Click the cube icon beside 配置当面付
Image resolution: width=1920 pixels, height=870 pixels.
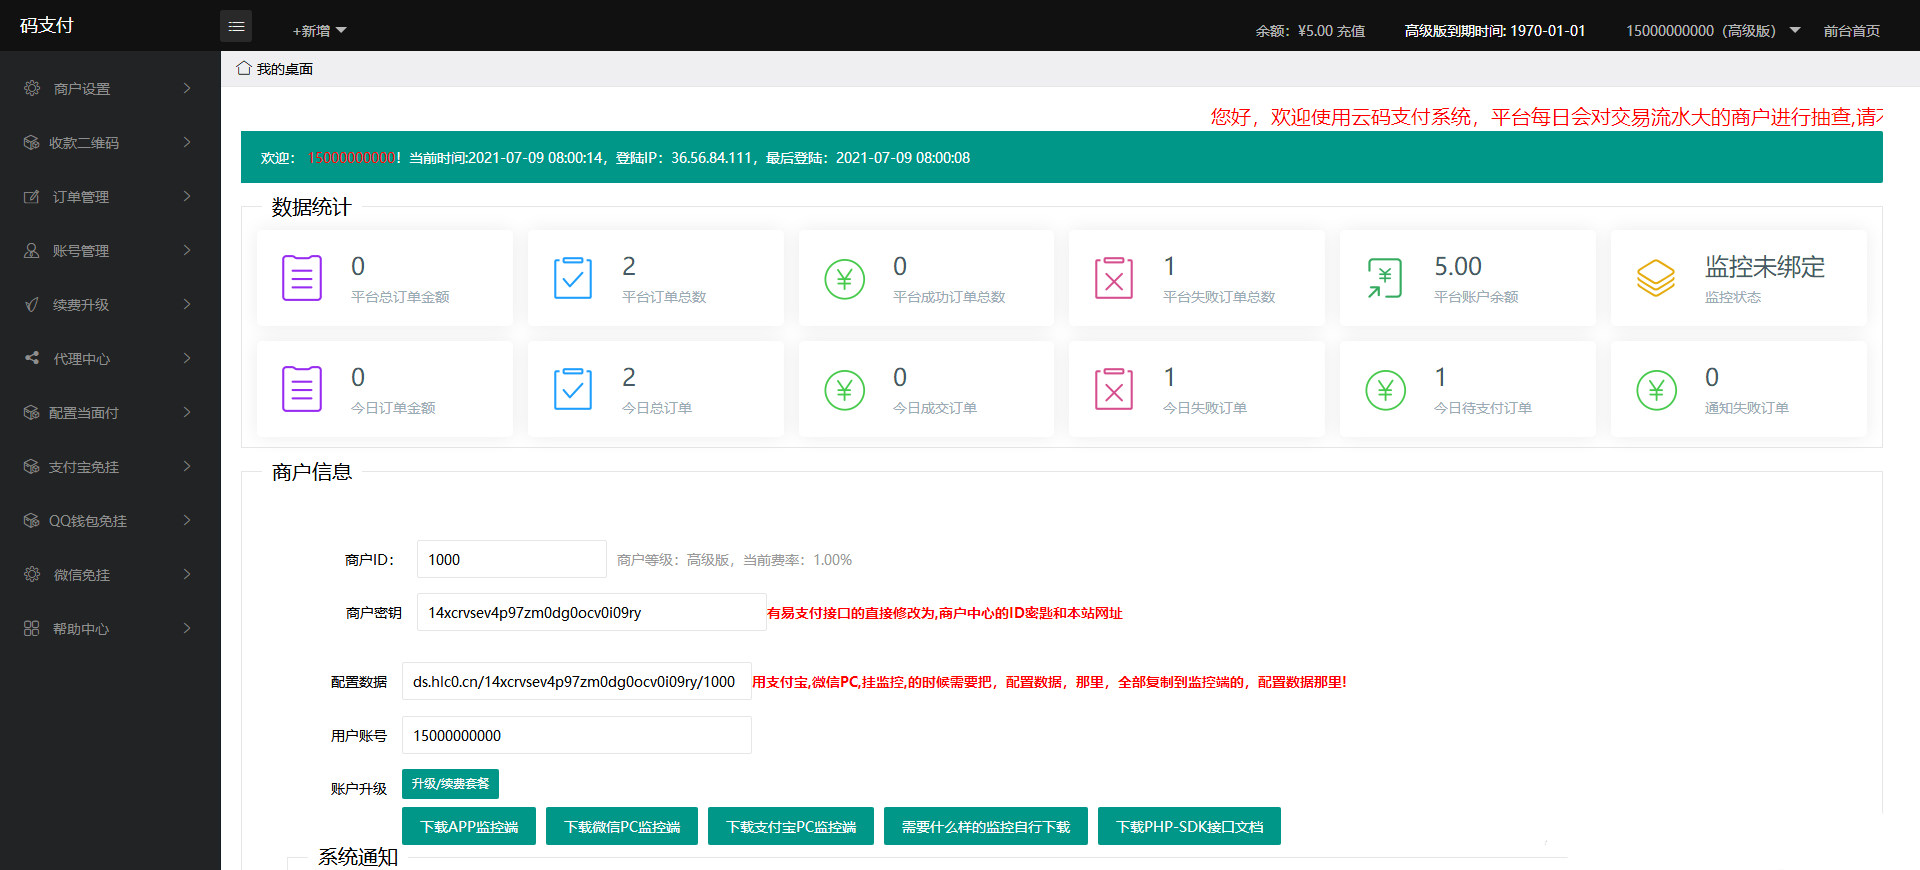tap(32, 412)
